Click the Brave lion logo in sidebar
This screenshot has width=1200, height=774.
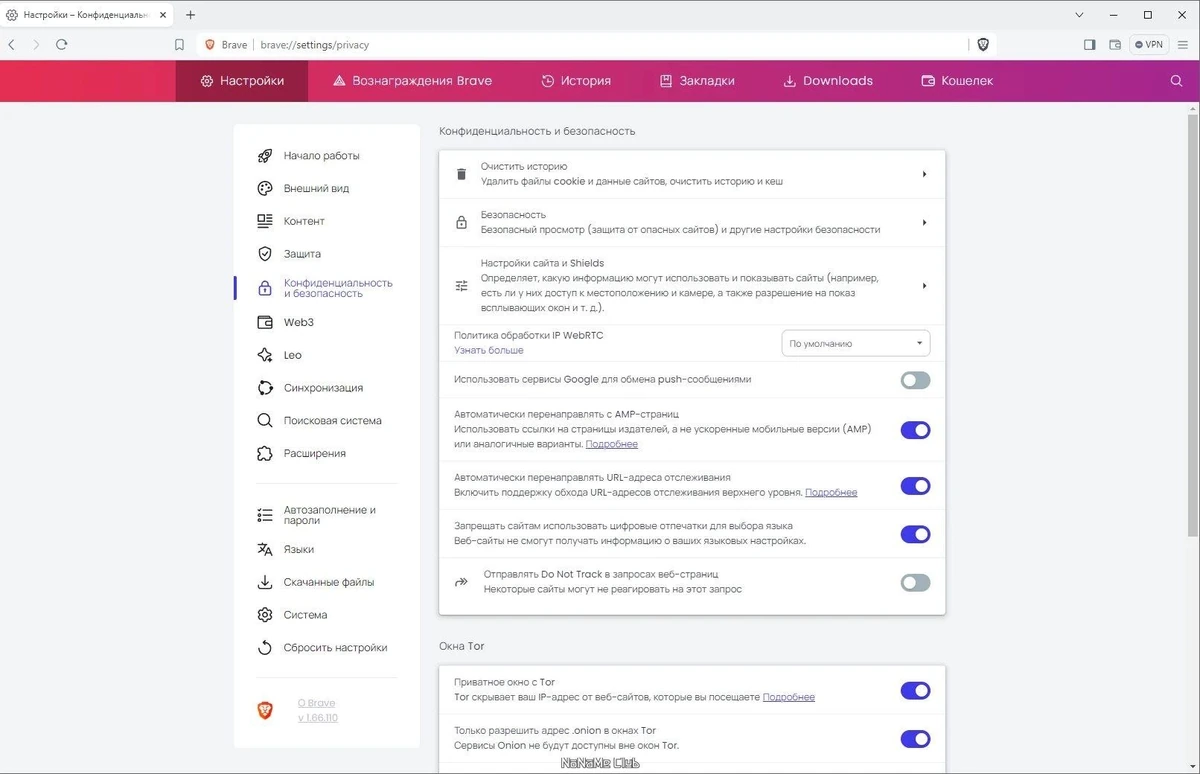point(265,710)
